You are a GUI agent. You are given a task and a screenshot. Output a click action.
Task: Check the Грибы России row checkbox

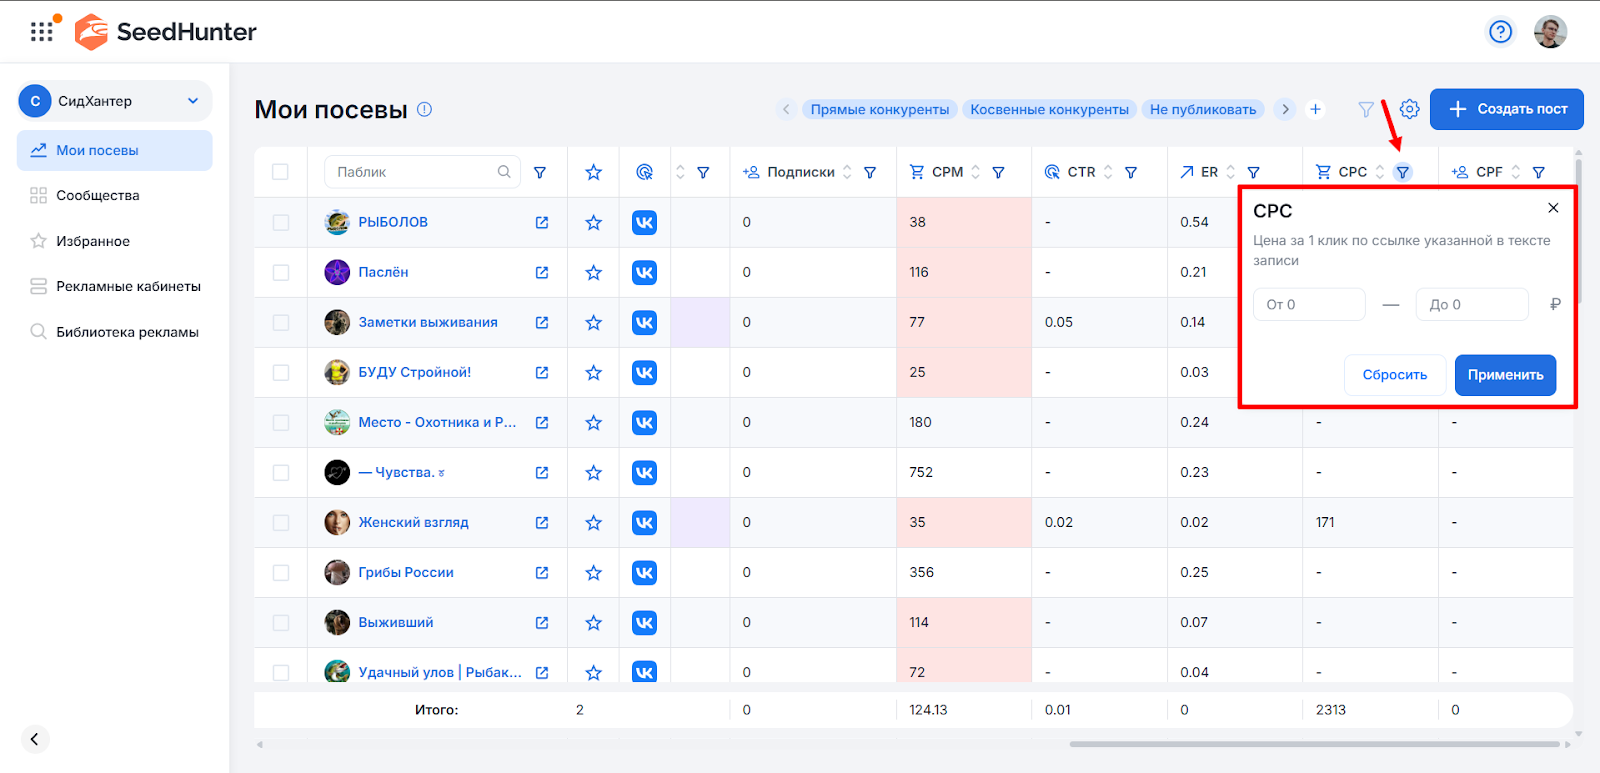[x=281, y=572]
